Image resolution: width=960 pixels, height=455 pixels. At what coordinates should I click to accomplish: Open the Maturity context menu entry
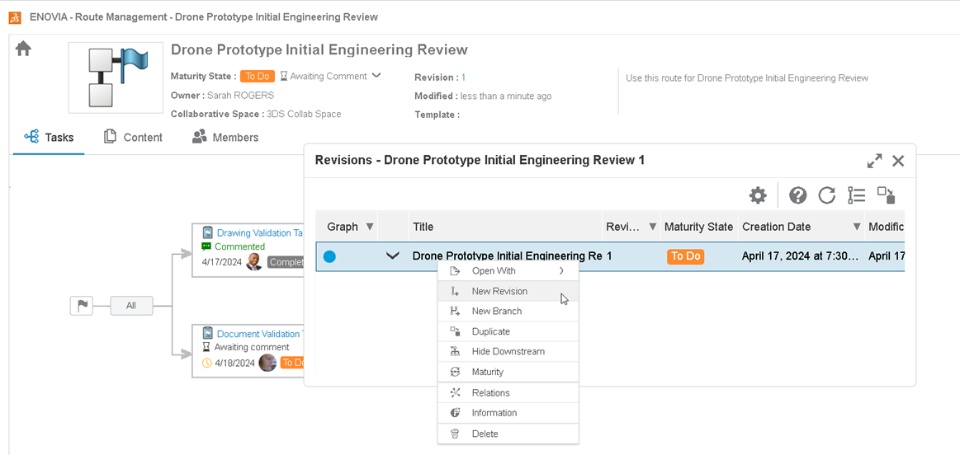(487, 372)
